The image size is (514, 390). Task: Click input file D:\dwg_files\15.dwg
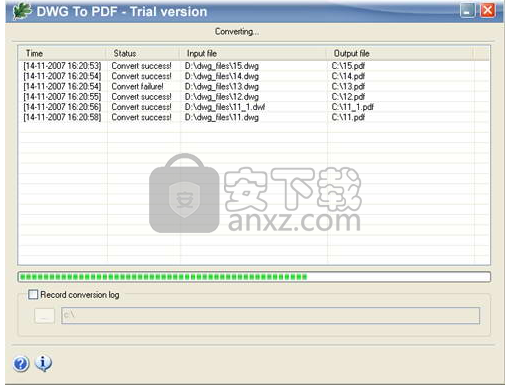tap(222, 66)
